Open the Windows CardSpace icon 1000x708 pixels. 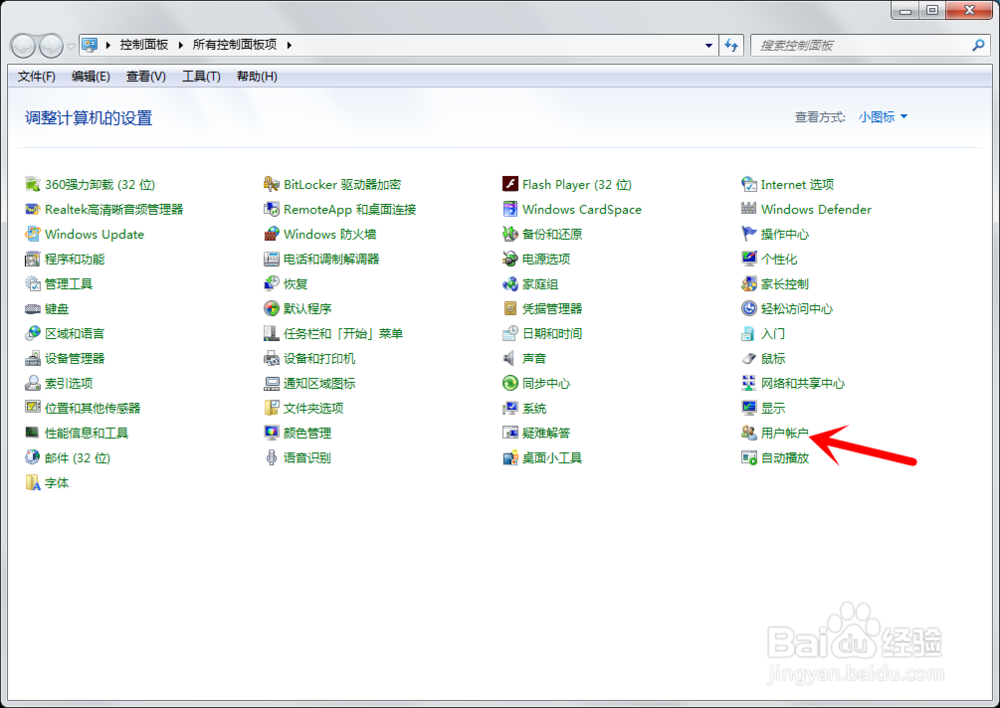pos(510,209)
